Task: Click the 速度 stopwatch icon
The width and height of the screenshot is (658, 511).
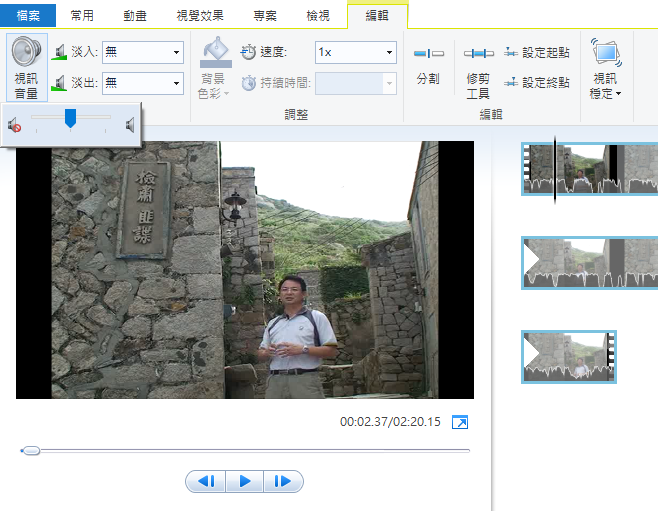Action: coord(248,52)
